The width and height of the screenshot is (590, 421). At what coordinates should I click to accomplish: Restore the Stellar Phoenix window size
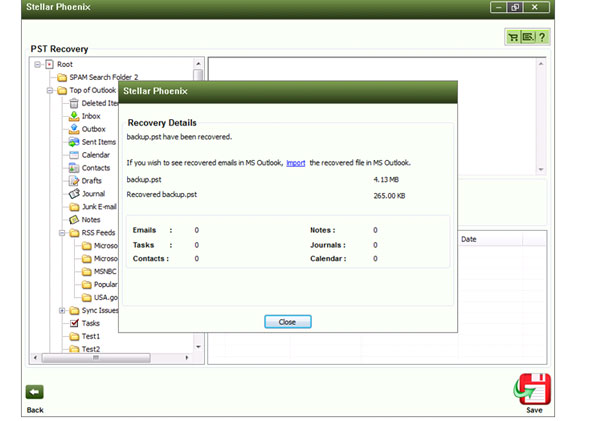coord(515,7)
